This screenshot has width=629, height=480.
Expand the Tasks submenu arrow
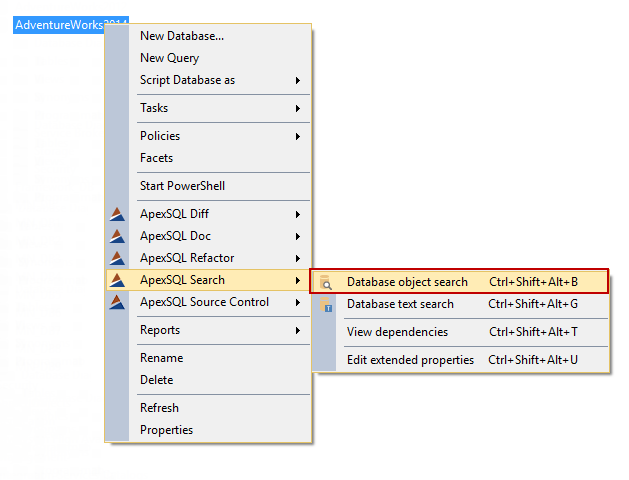298,109
